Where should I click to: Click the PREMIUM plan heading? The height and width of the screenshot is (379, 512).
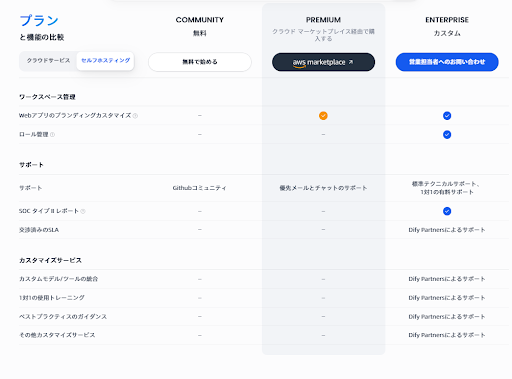tap(323, 20)
